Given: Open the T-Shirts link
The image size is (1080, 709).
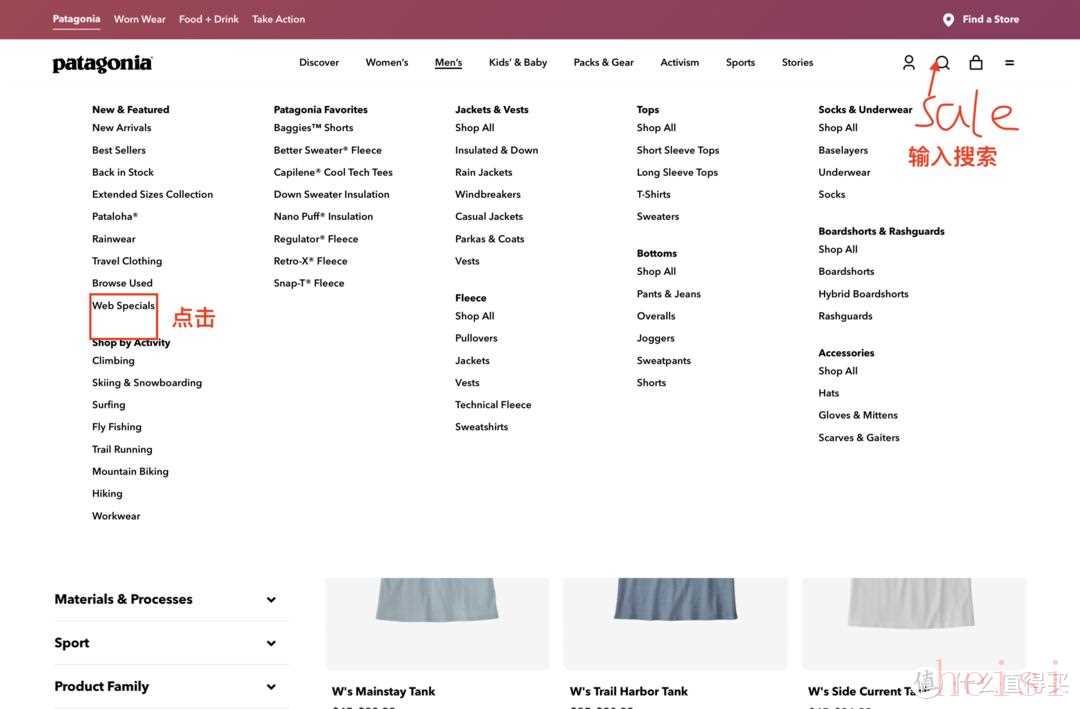Looking at the screenshot, I should click(x=654, y=194).
